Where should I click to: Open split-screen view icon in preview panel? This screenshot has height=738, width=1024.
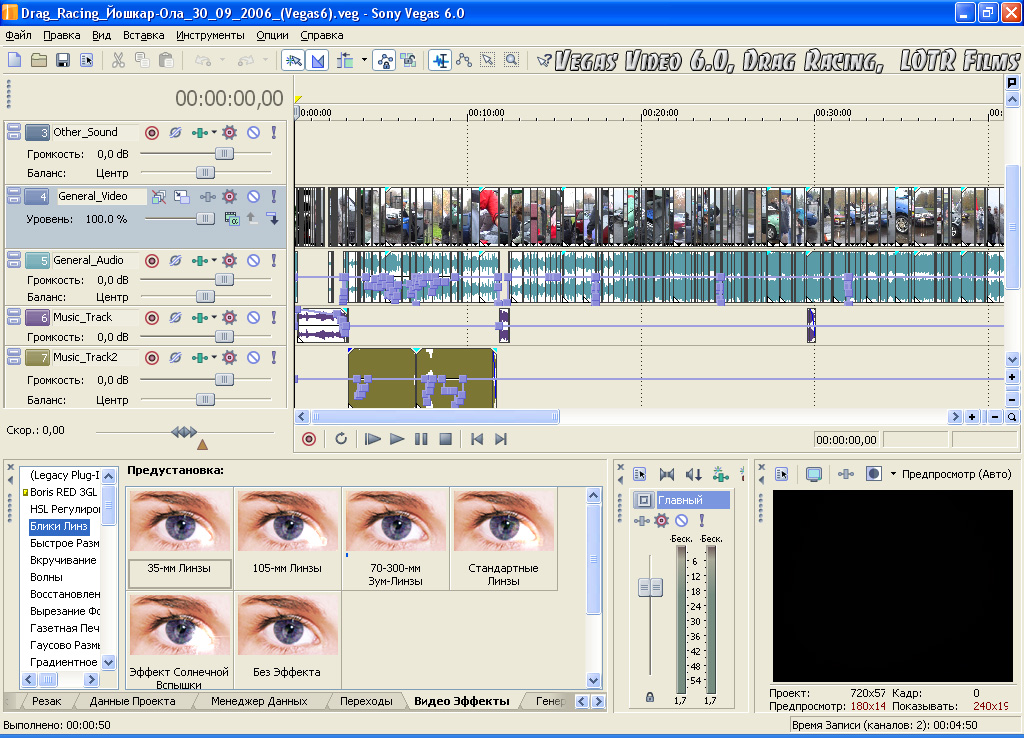click(x=874, y=474)
